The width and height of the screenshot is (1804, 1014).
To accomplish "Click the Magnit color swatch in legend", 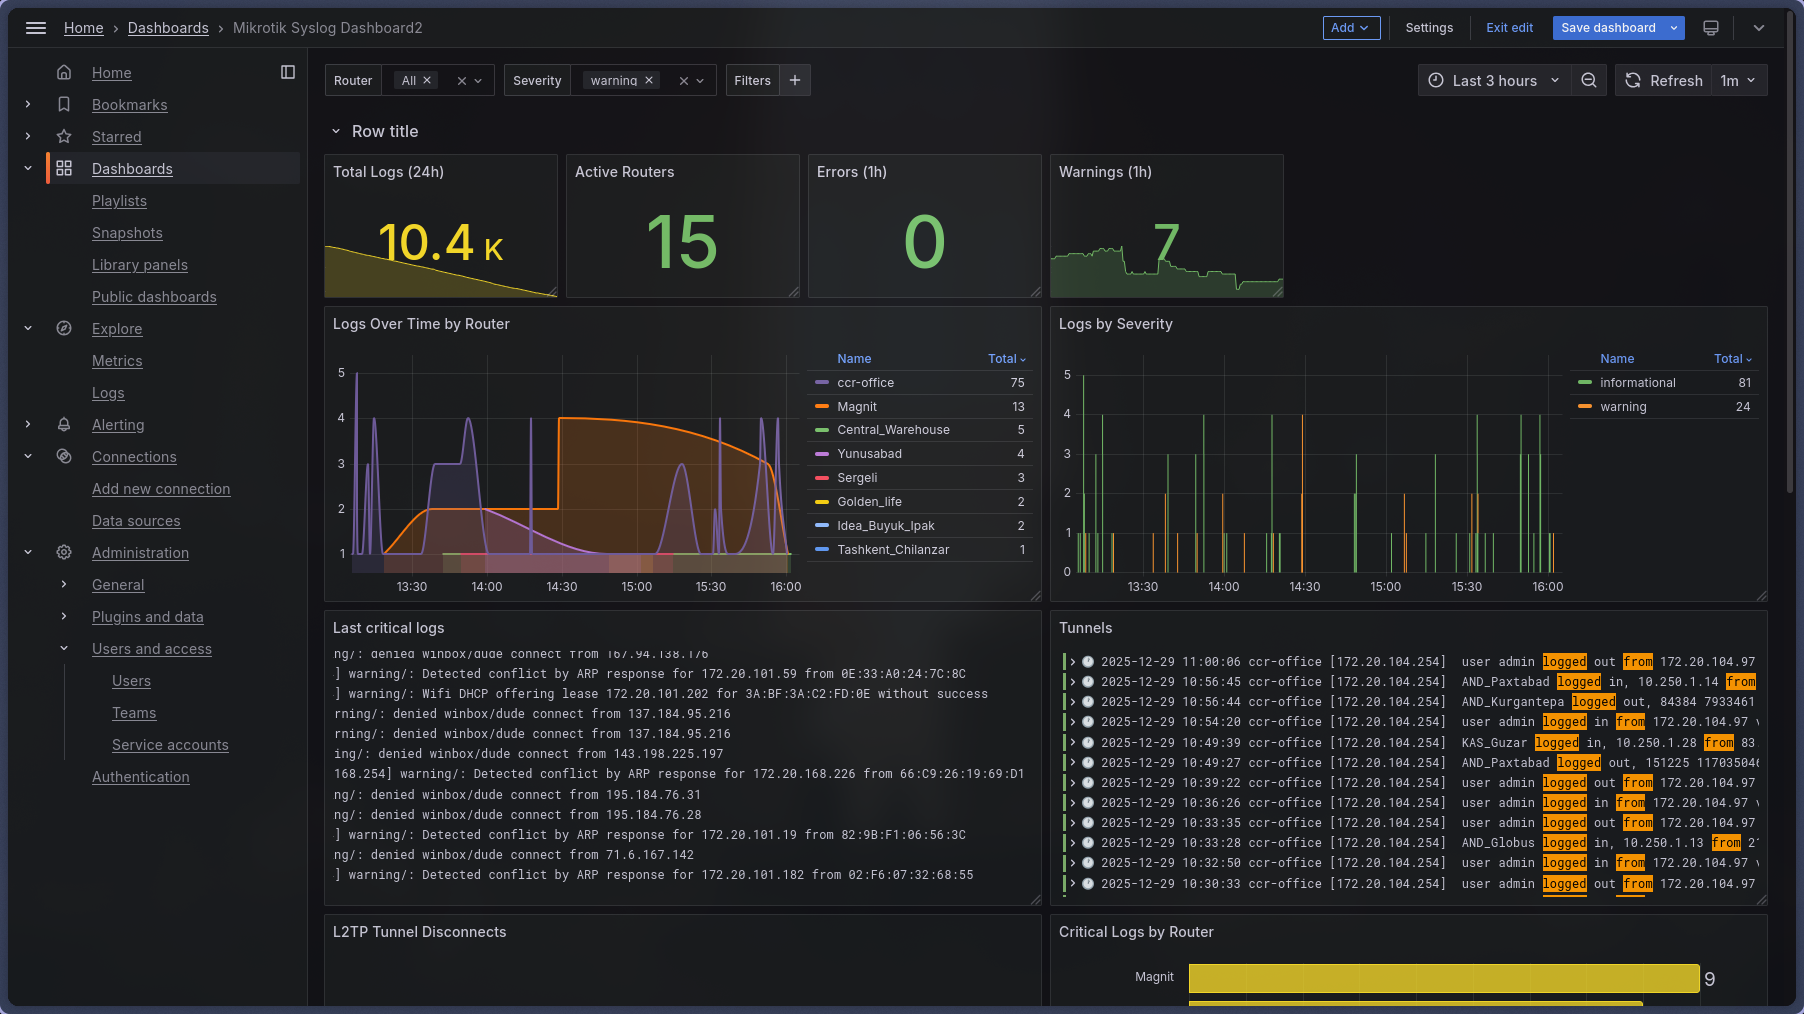I will click(x=822, y=406).
